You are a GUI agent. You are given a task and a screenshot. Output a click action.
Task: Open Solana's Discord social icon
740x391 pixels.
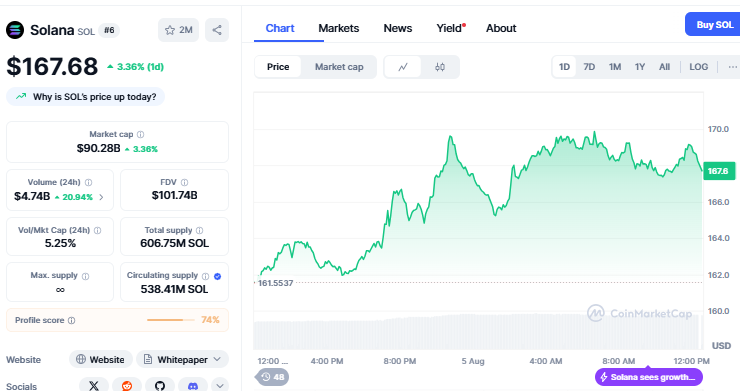(x=193, y=386)
